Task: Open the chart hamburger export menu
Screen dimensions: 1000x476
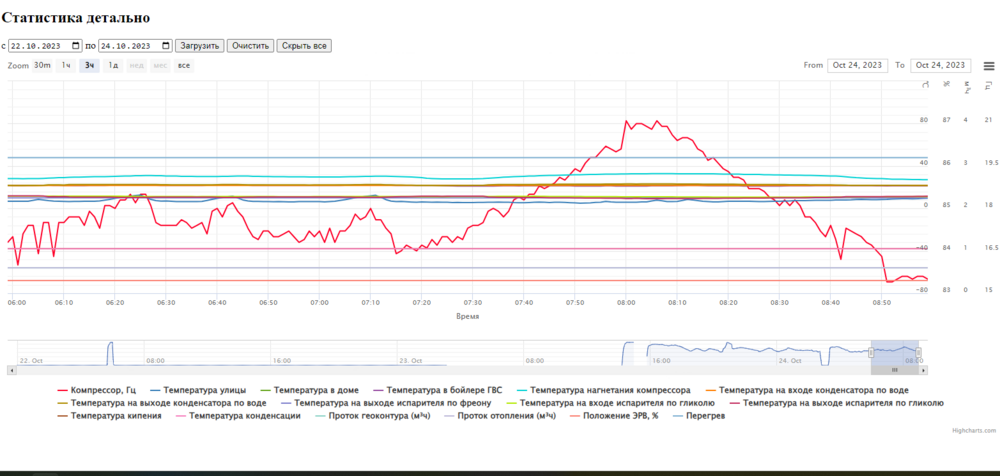Action: 989,66
